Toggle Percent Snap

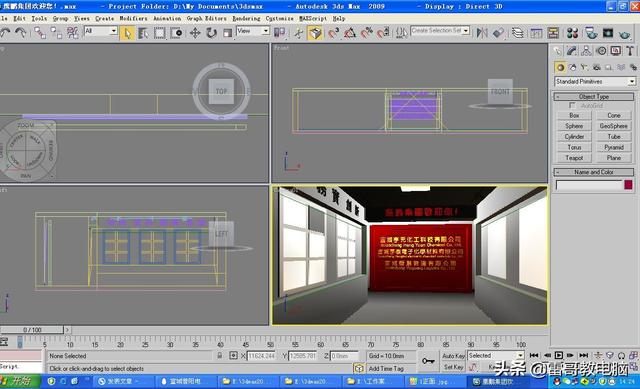(x=367, y=33)
